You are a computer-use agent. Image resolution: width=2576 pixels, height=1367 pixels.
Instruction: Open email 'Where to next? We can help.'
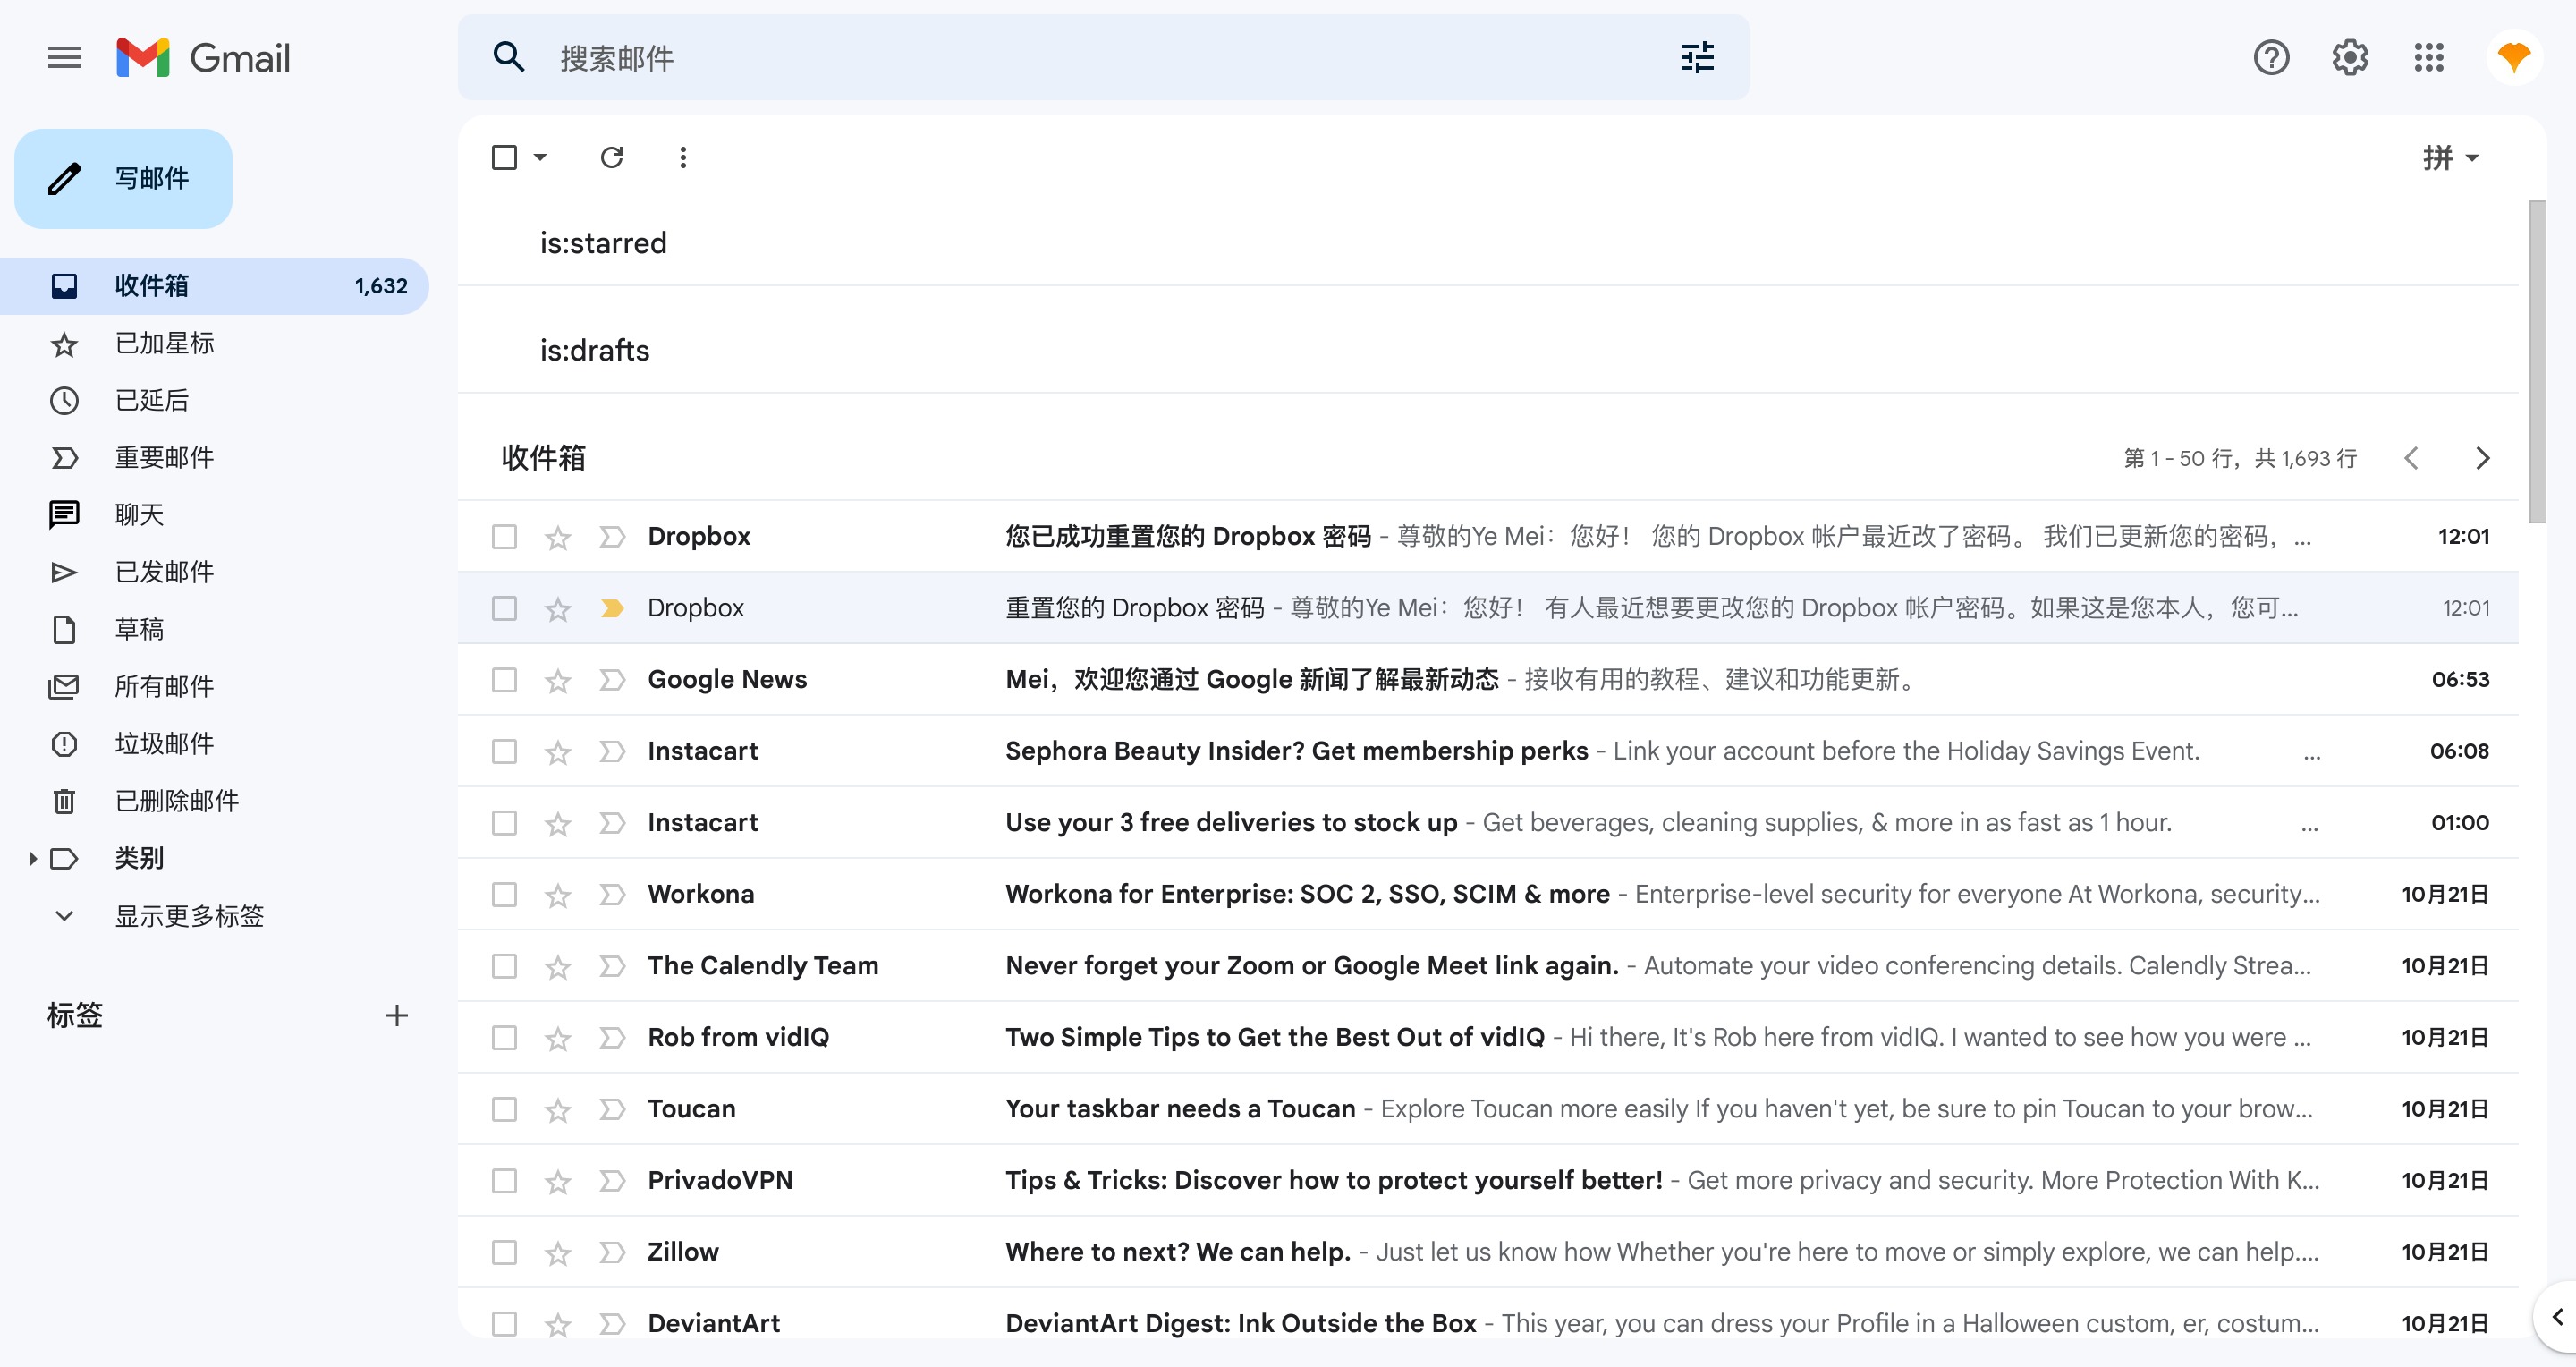pos(1488,1252)
